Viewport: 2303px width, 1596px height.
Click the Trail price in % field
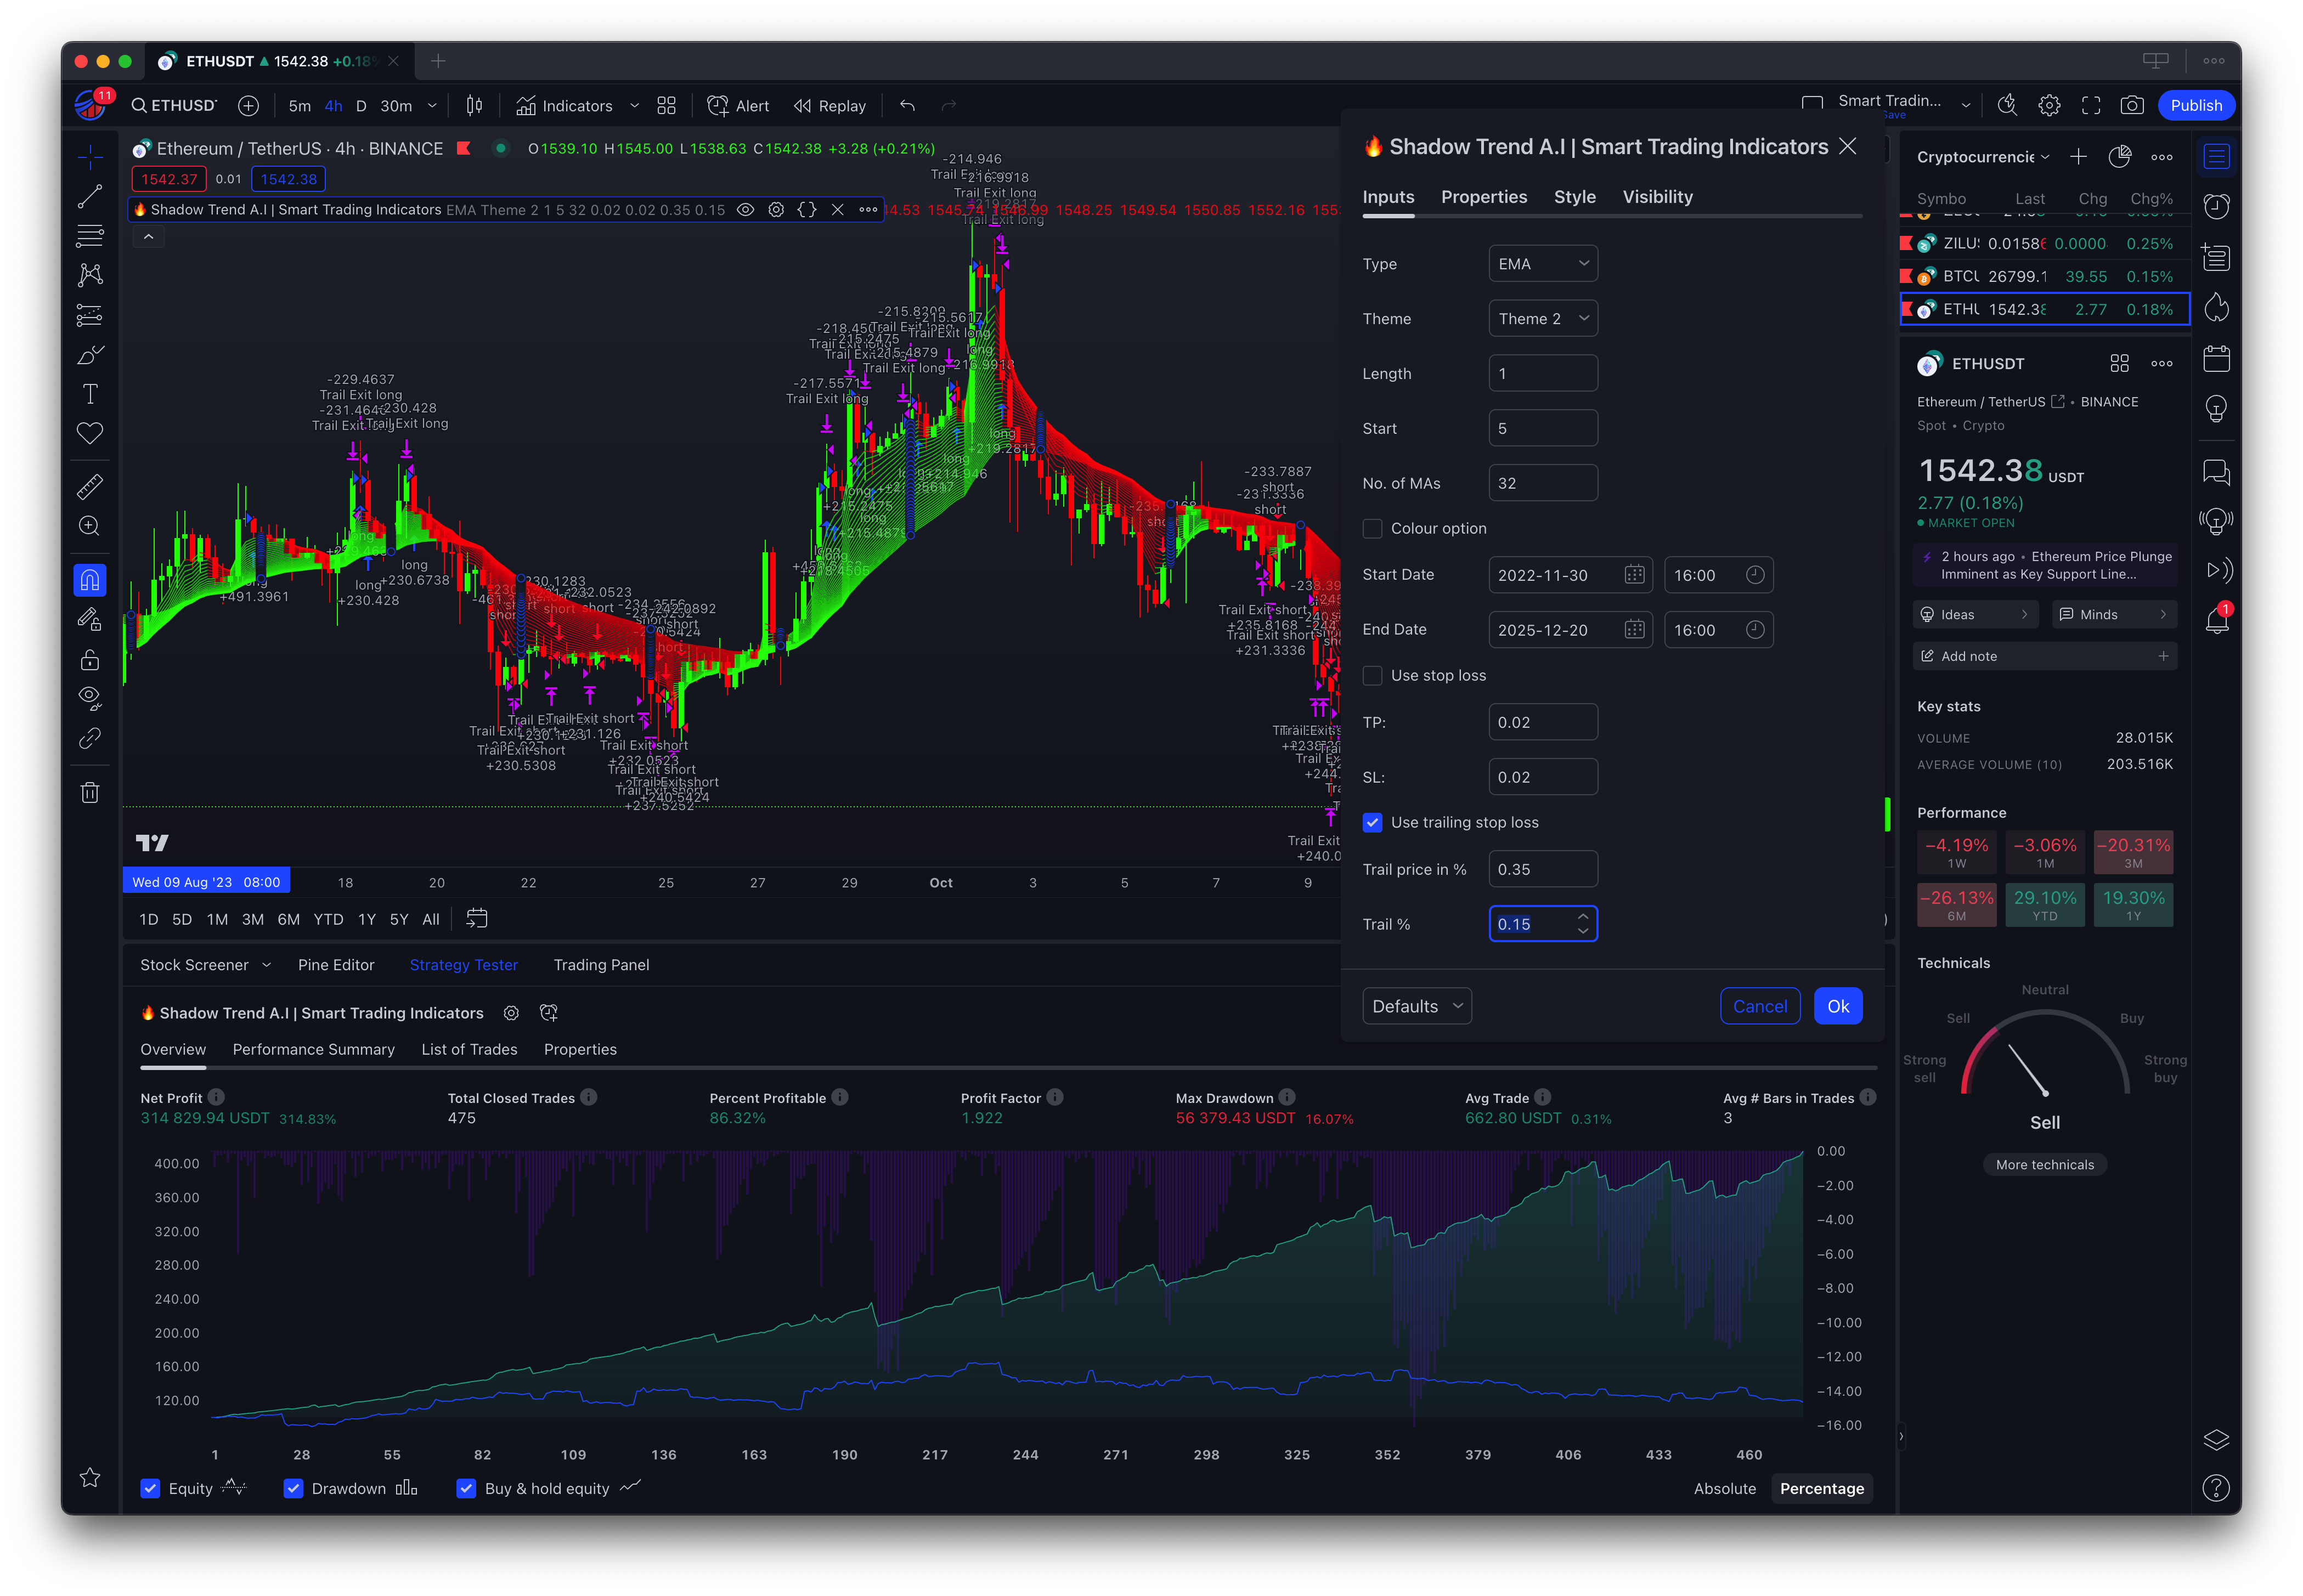point(1542,869)
